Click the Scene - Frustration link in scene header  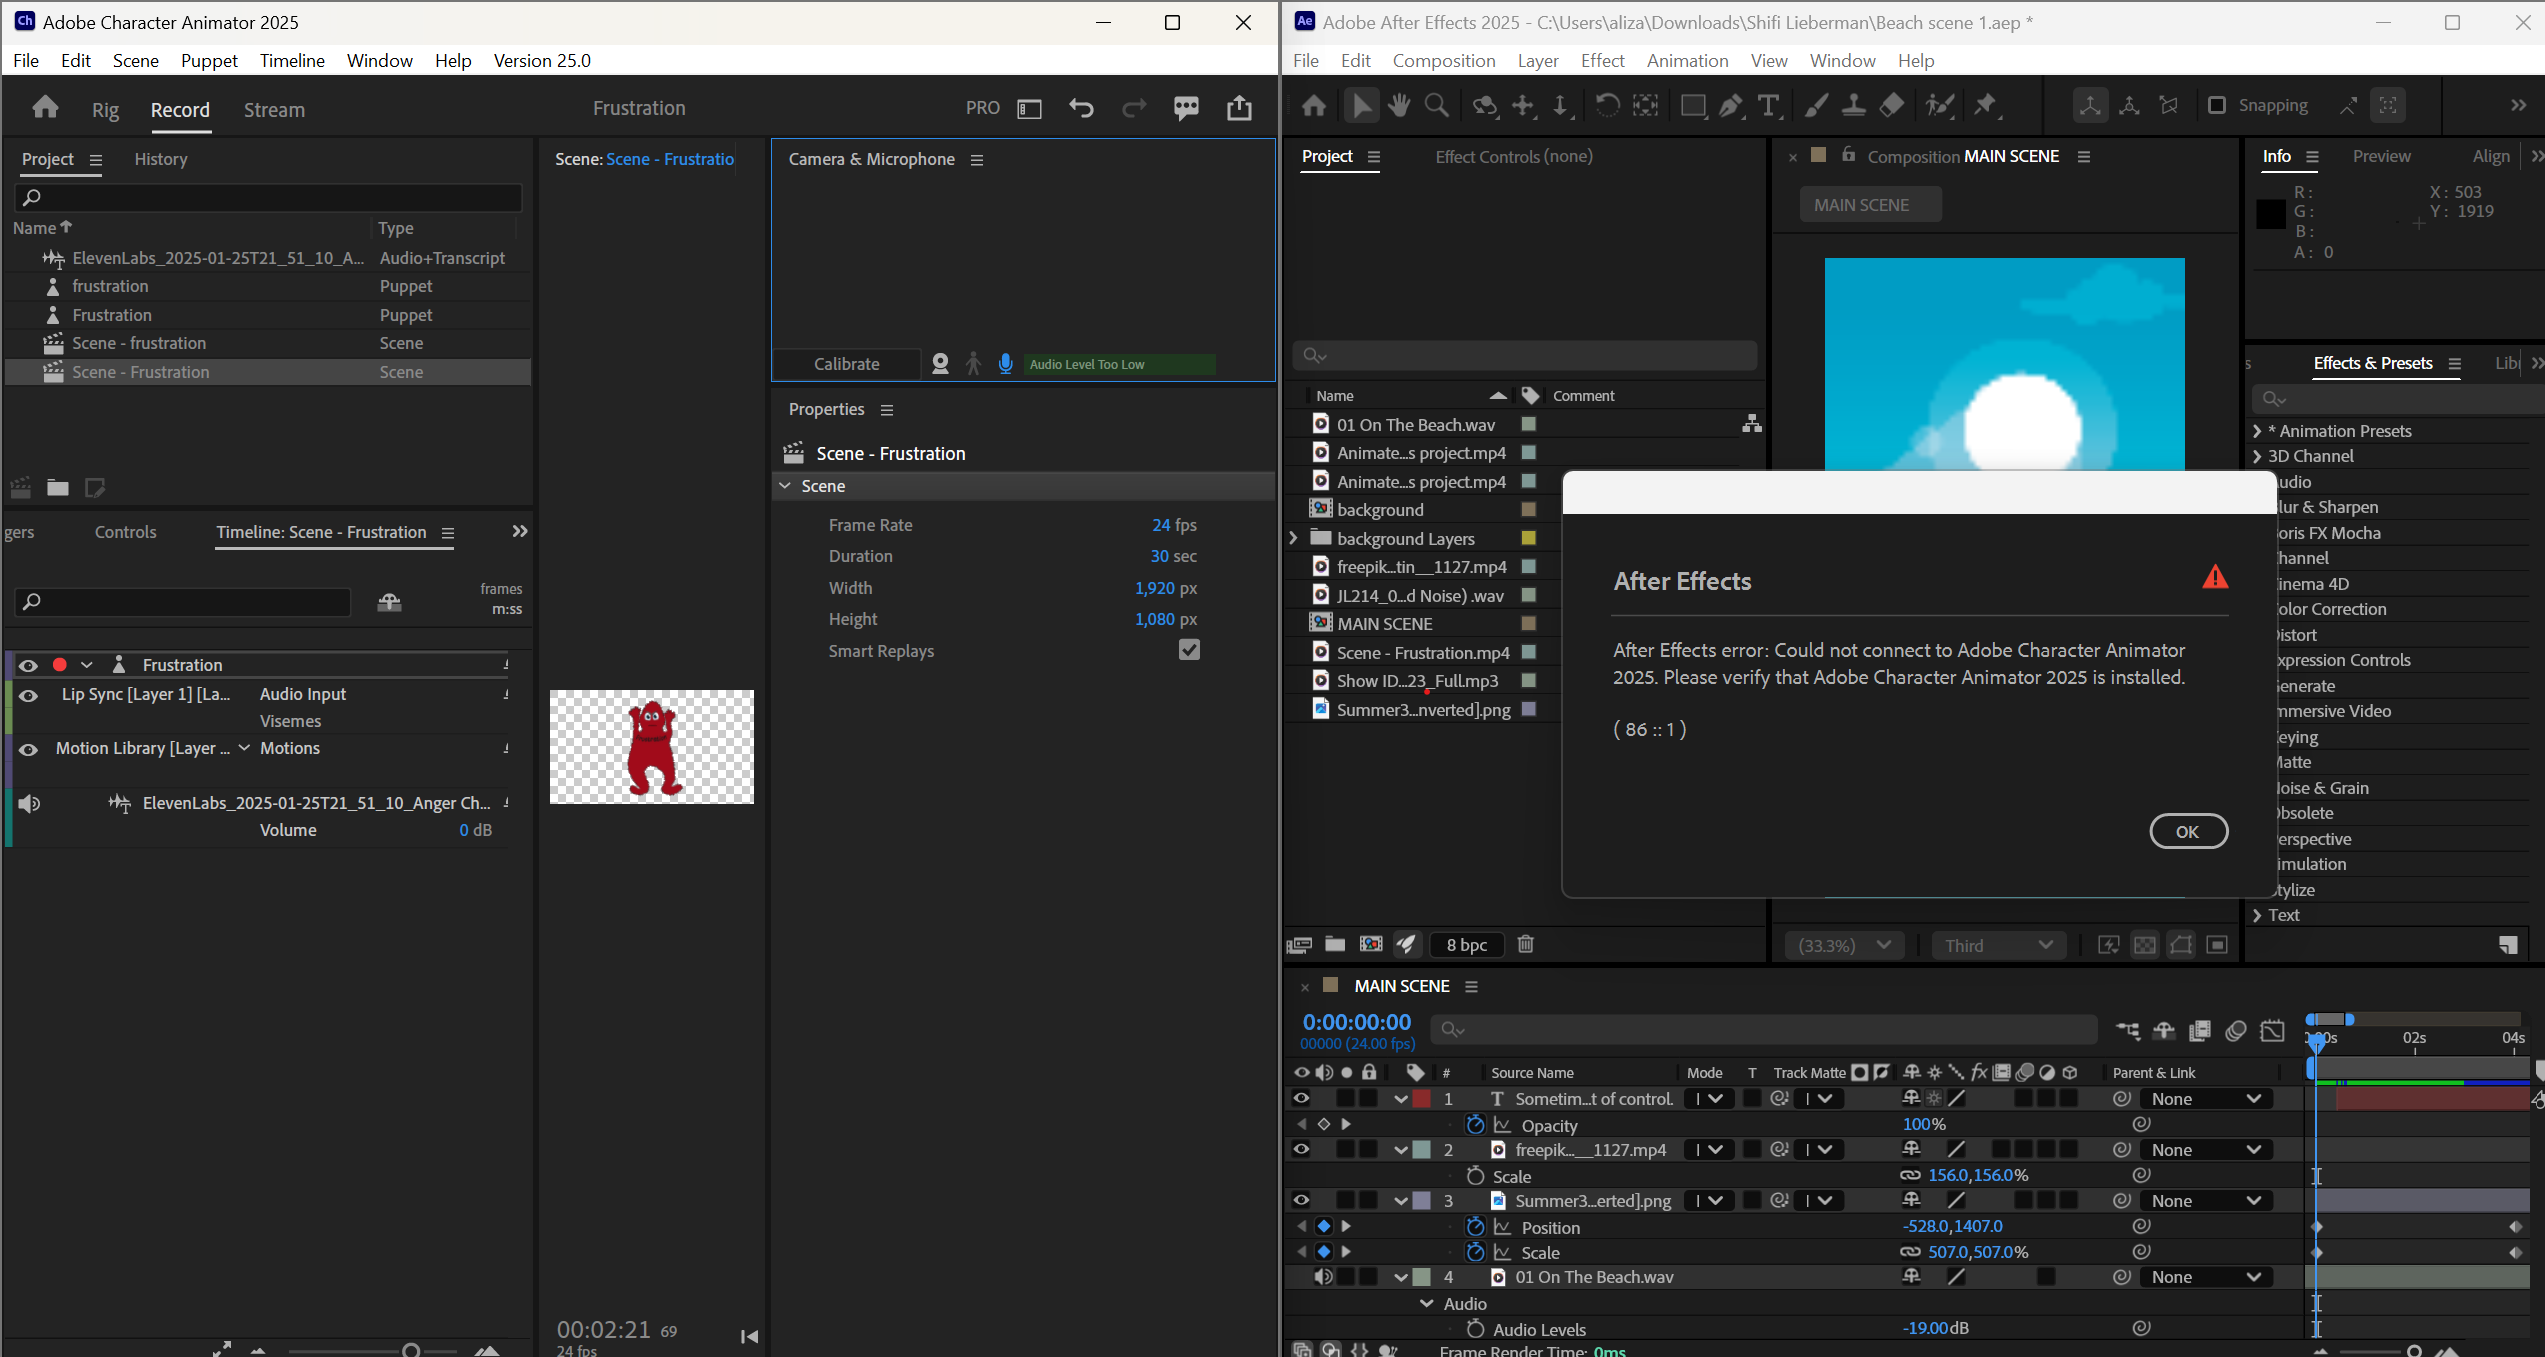coord(670,159)
